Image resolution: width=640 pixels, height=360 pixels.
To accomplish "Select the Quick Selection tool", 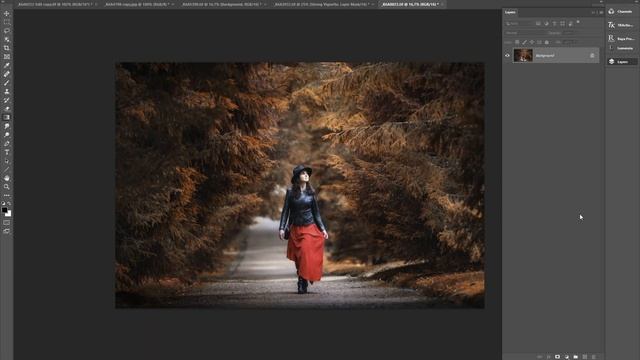I will pyautogui.click(x=7, y=40).
